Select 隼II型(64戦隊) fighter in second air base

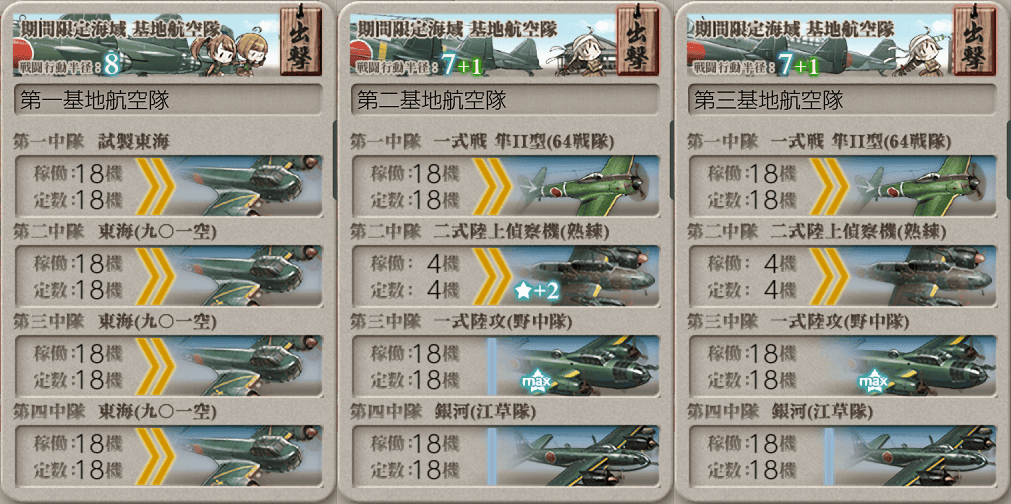click(x=505, y=186)
